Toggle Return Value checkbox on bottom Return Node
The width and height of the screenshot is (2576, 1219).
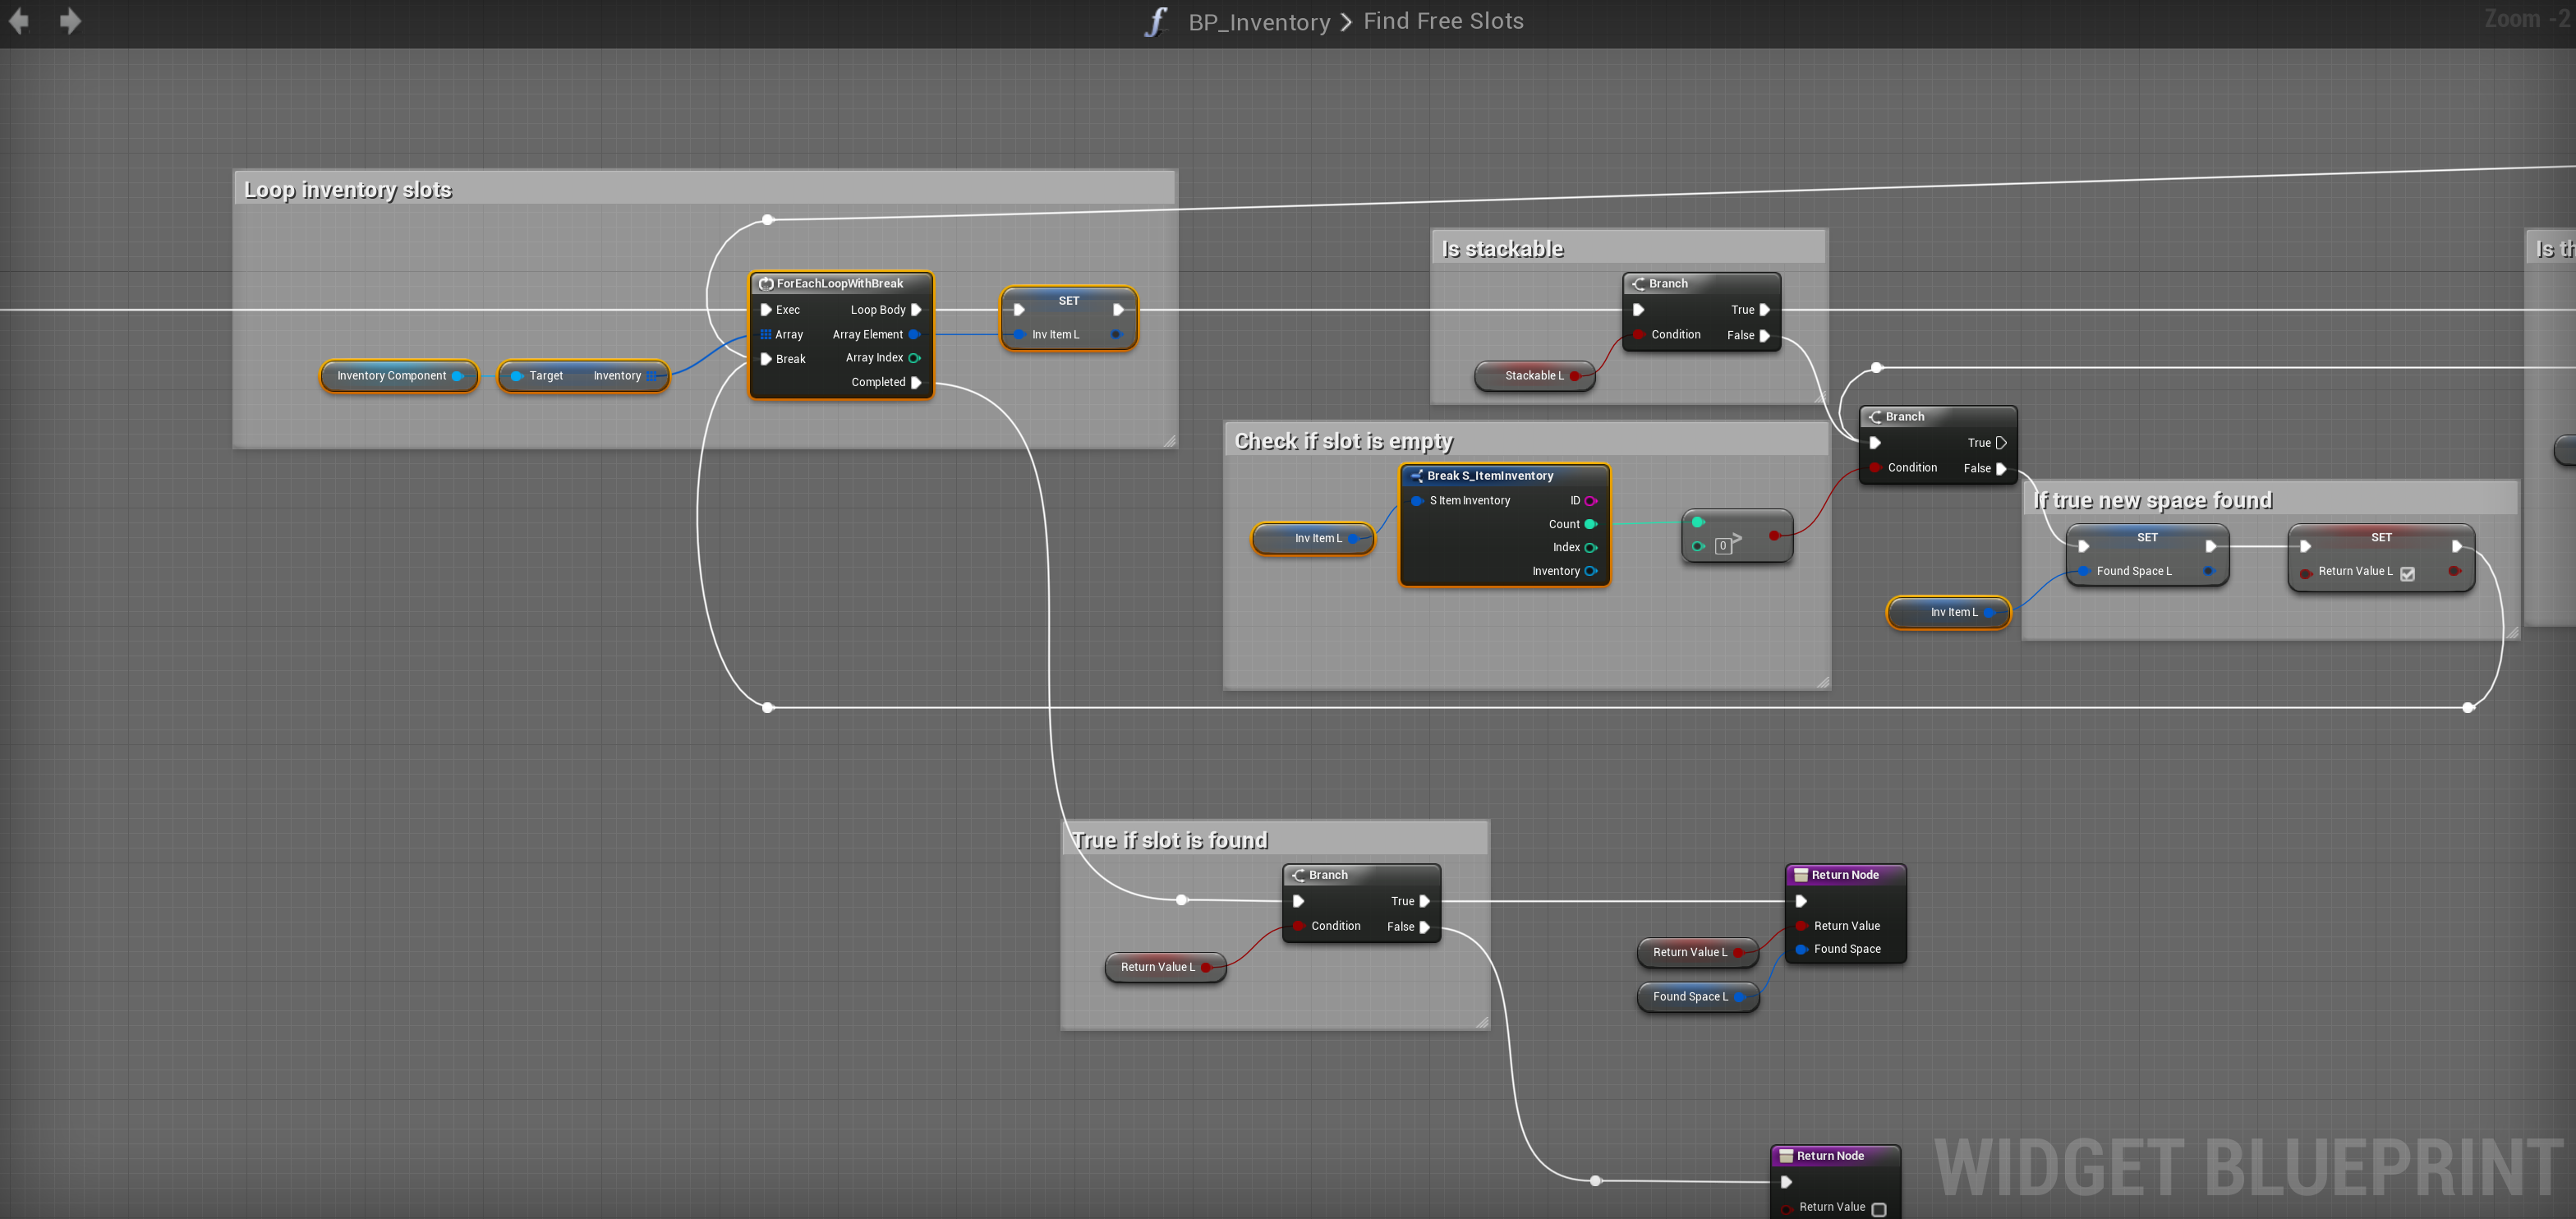tap(1879, 1209)
